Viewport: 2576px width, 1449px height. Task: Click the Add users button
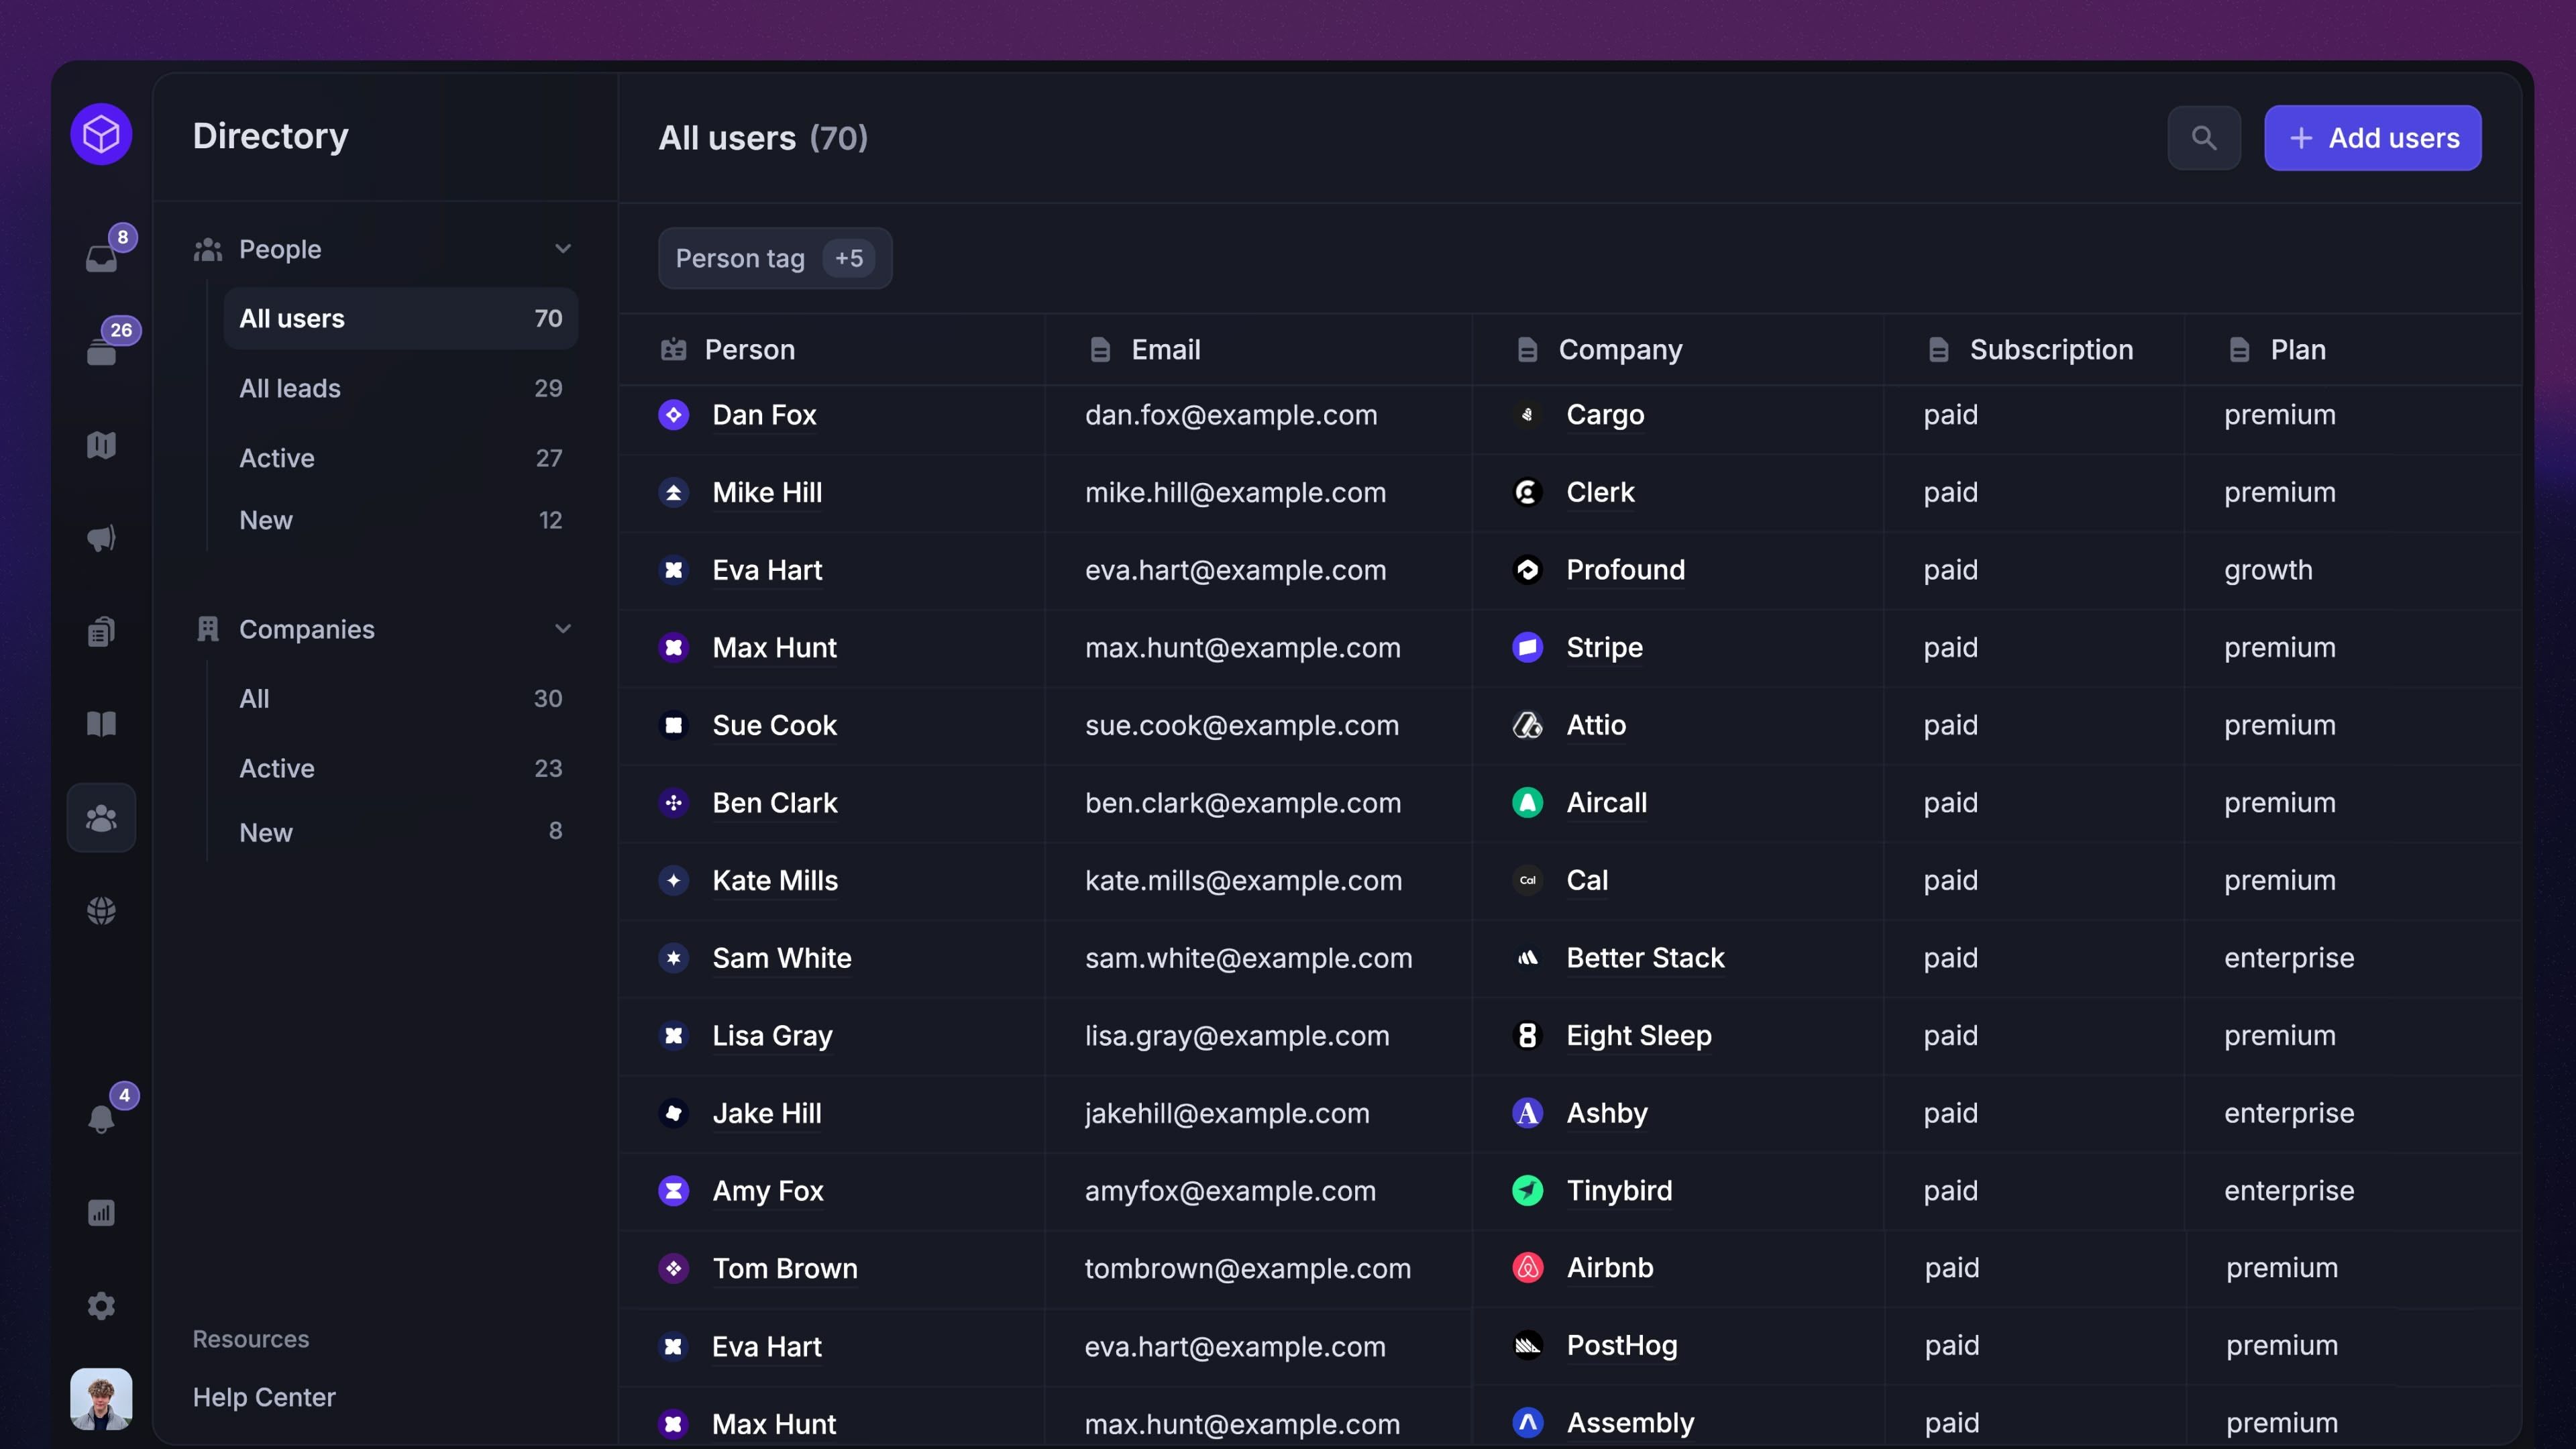(x=2372, y=138)
